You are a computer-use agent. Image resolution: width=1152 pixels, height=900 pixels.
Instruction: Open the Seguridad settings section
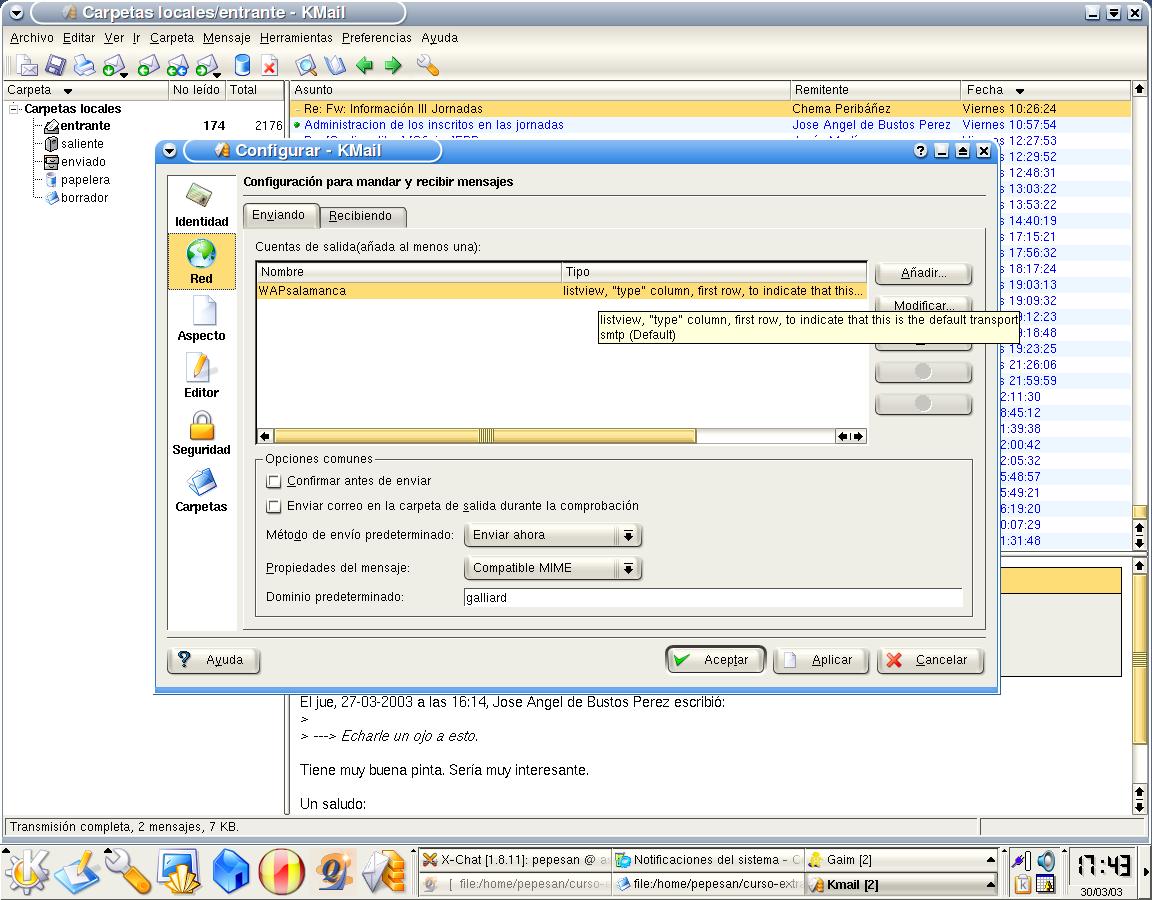[x=201, y=433]
